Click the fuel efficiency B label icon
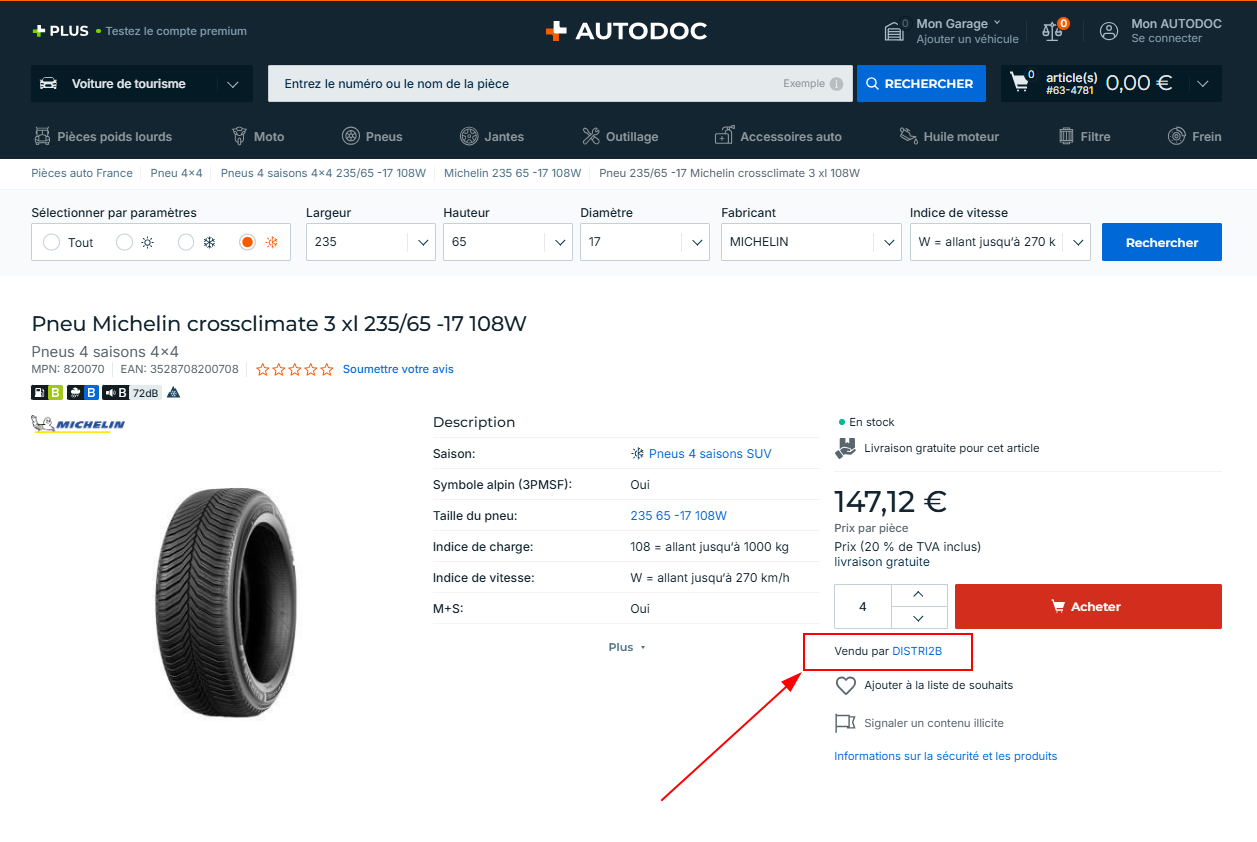 tap(47, 393)
